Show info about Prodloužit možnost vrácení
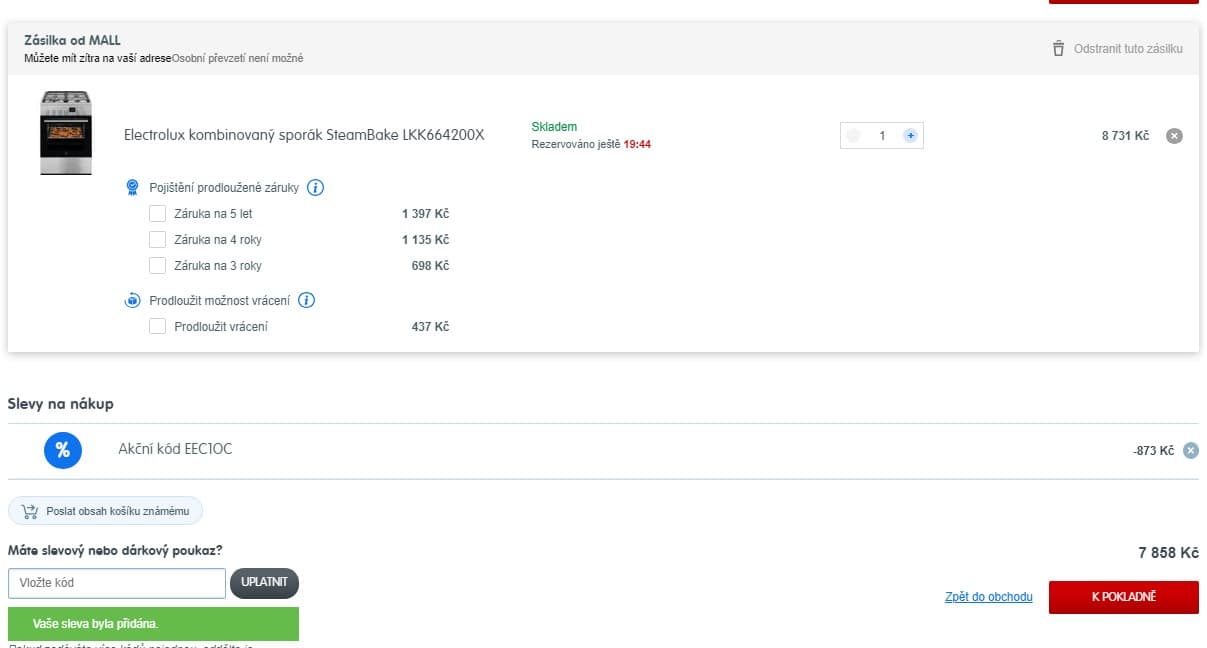 coord(307,300)
